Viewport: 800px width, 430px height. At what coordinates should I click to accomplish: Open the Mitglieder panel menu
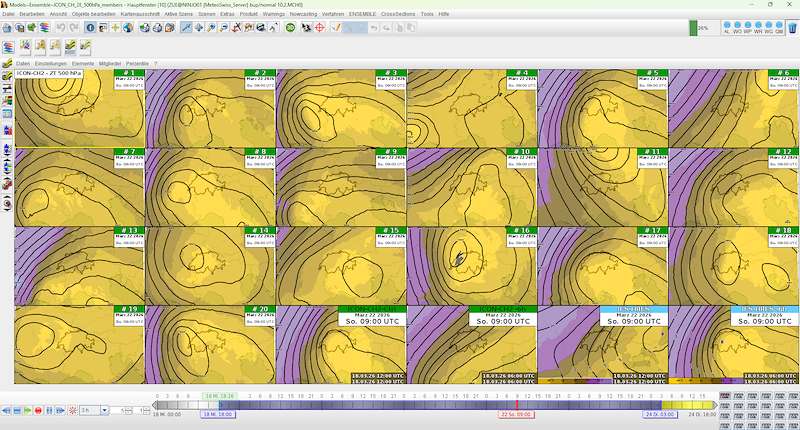pyautogui.click(x=111, y=63)
